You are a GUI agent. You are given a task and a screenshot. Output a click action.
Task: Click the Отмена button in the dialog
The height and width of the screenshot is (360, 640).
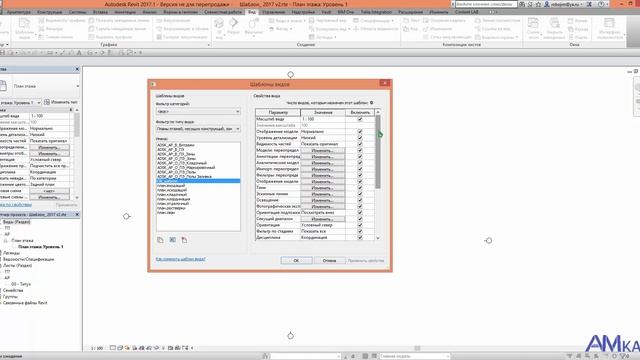tap(329, 260)
